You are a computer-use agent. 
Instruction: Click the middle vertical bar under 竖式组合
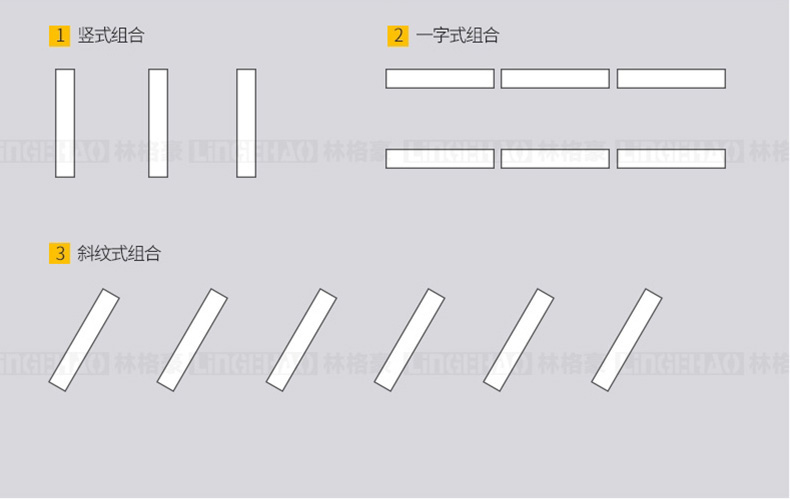158,123
